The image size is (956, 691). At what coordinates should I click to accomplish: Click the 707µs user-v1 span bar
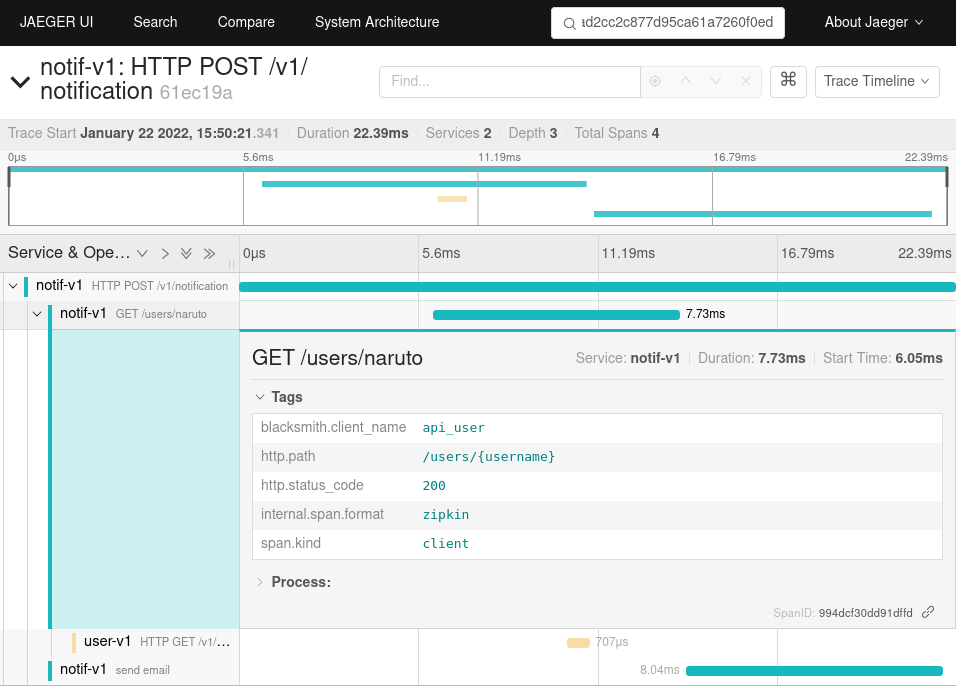(x=578, y=643)
